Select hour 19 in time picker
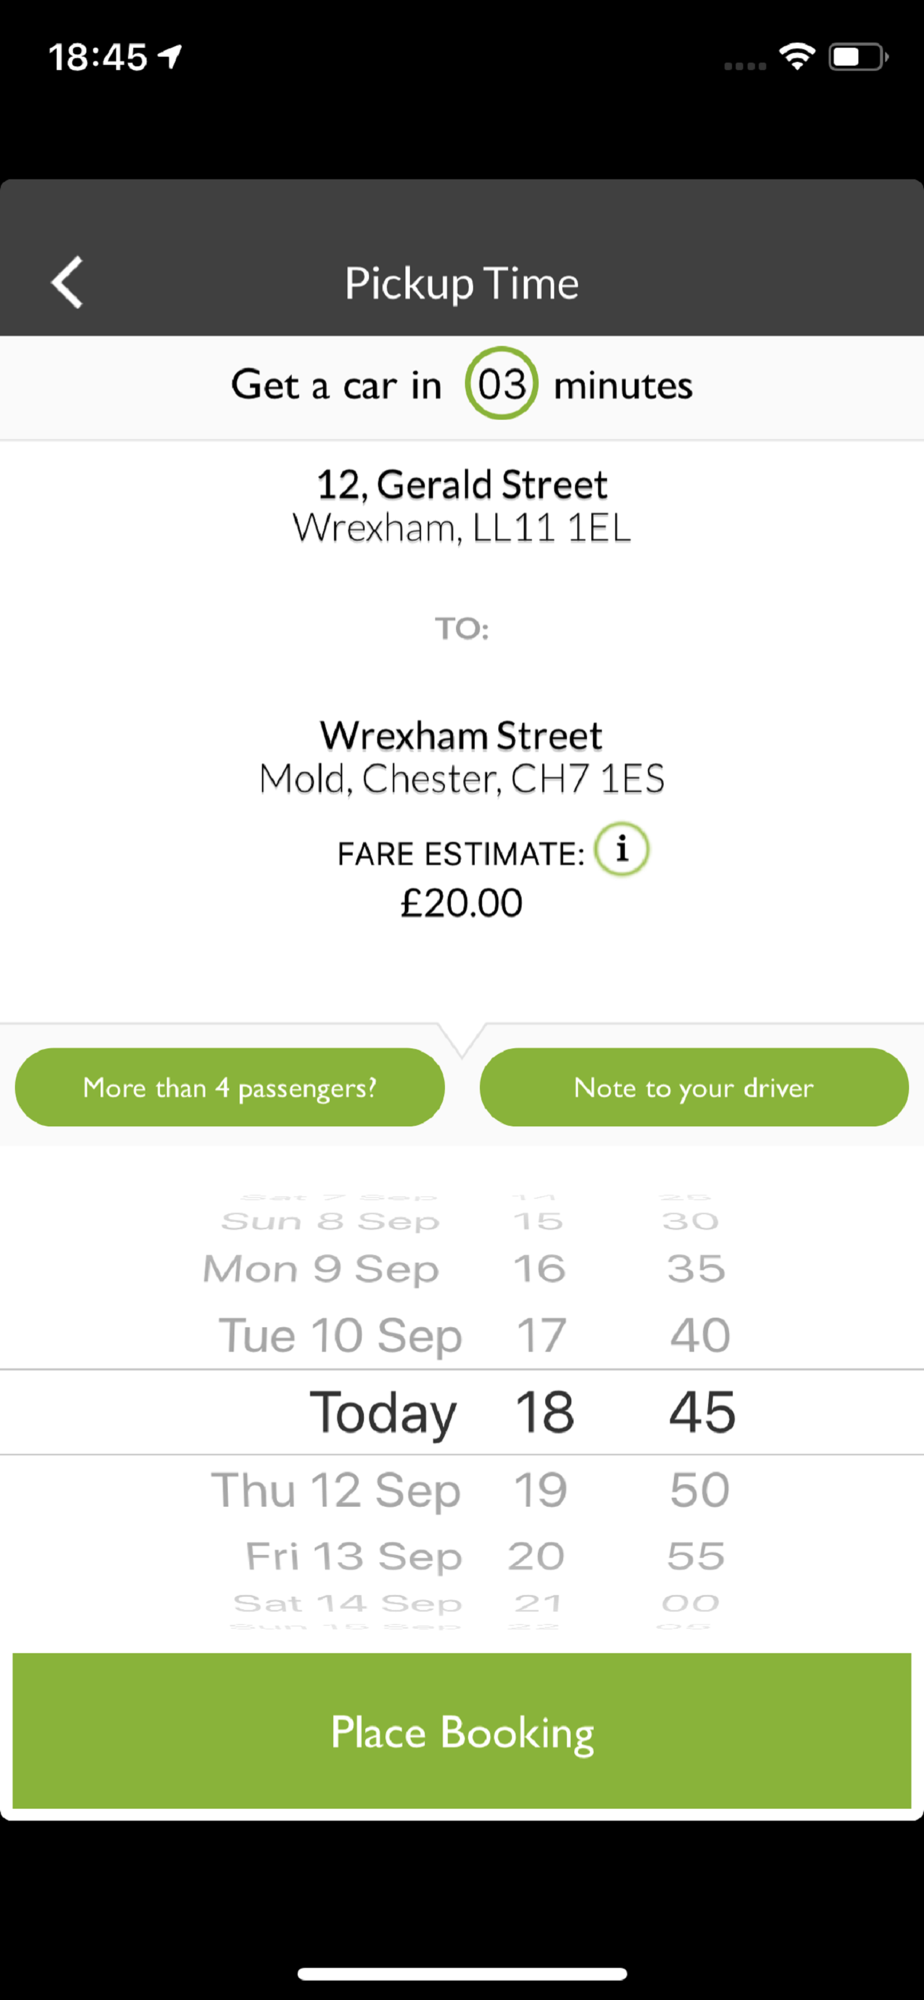The height and width of the screenshot is (2000, 924). 541,1490
